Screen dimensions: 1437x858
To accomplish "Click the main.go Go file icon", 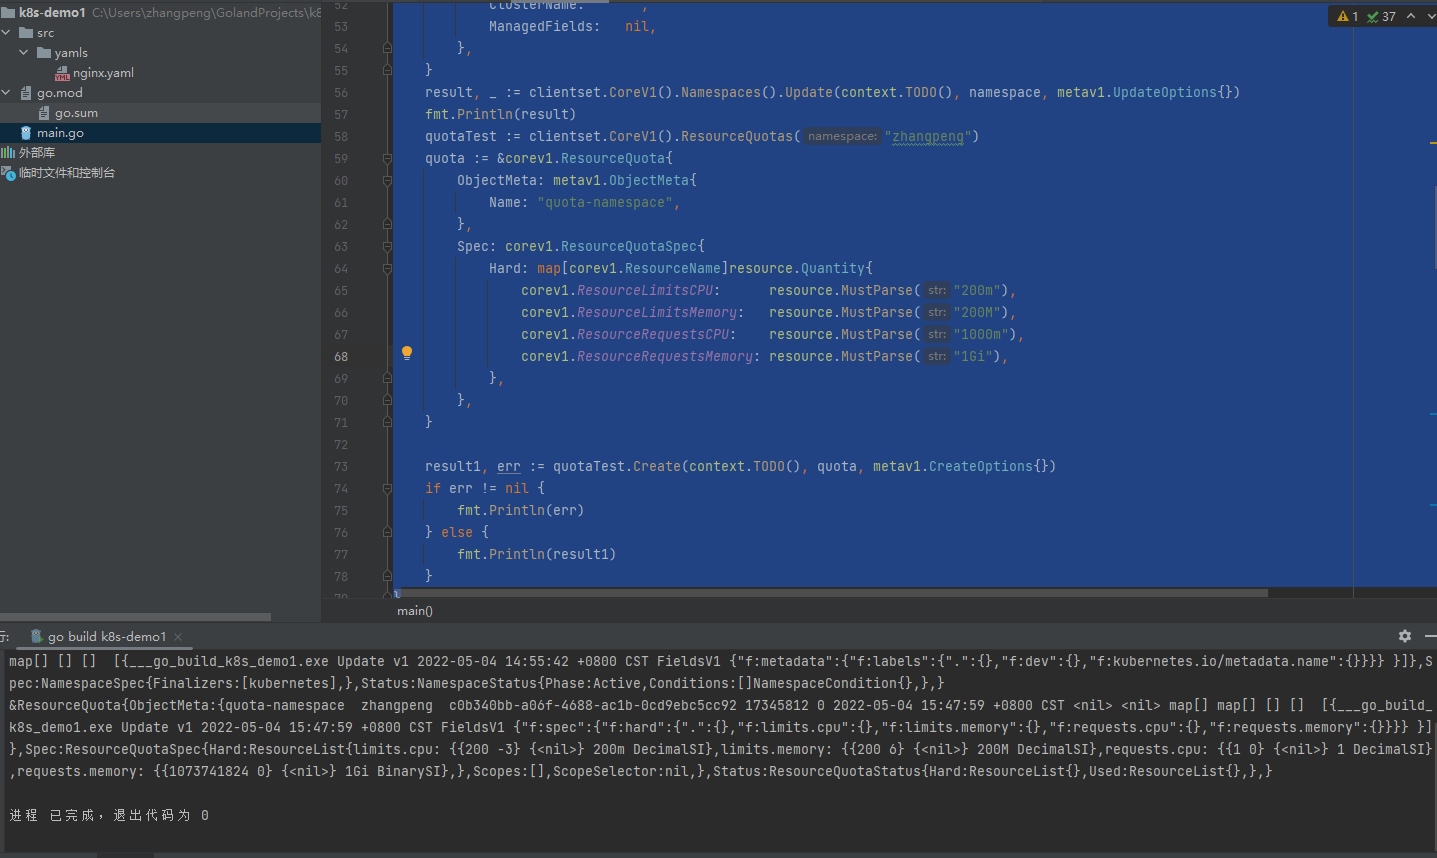I will pos(26,133).
